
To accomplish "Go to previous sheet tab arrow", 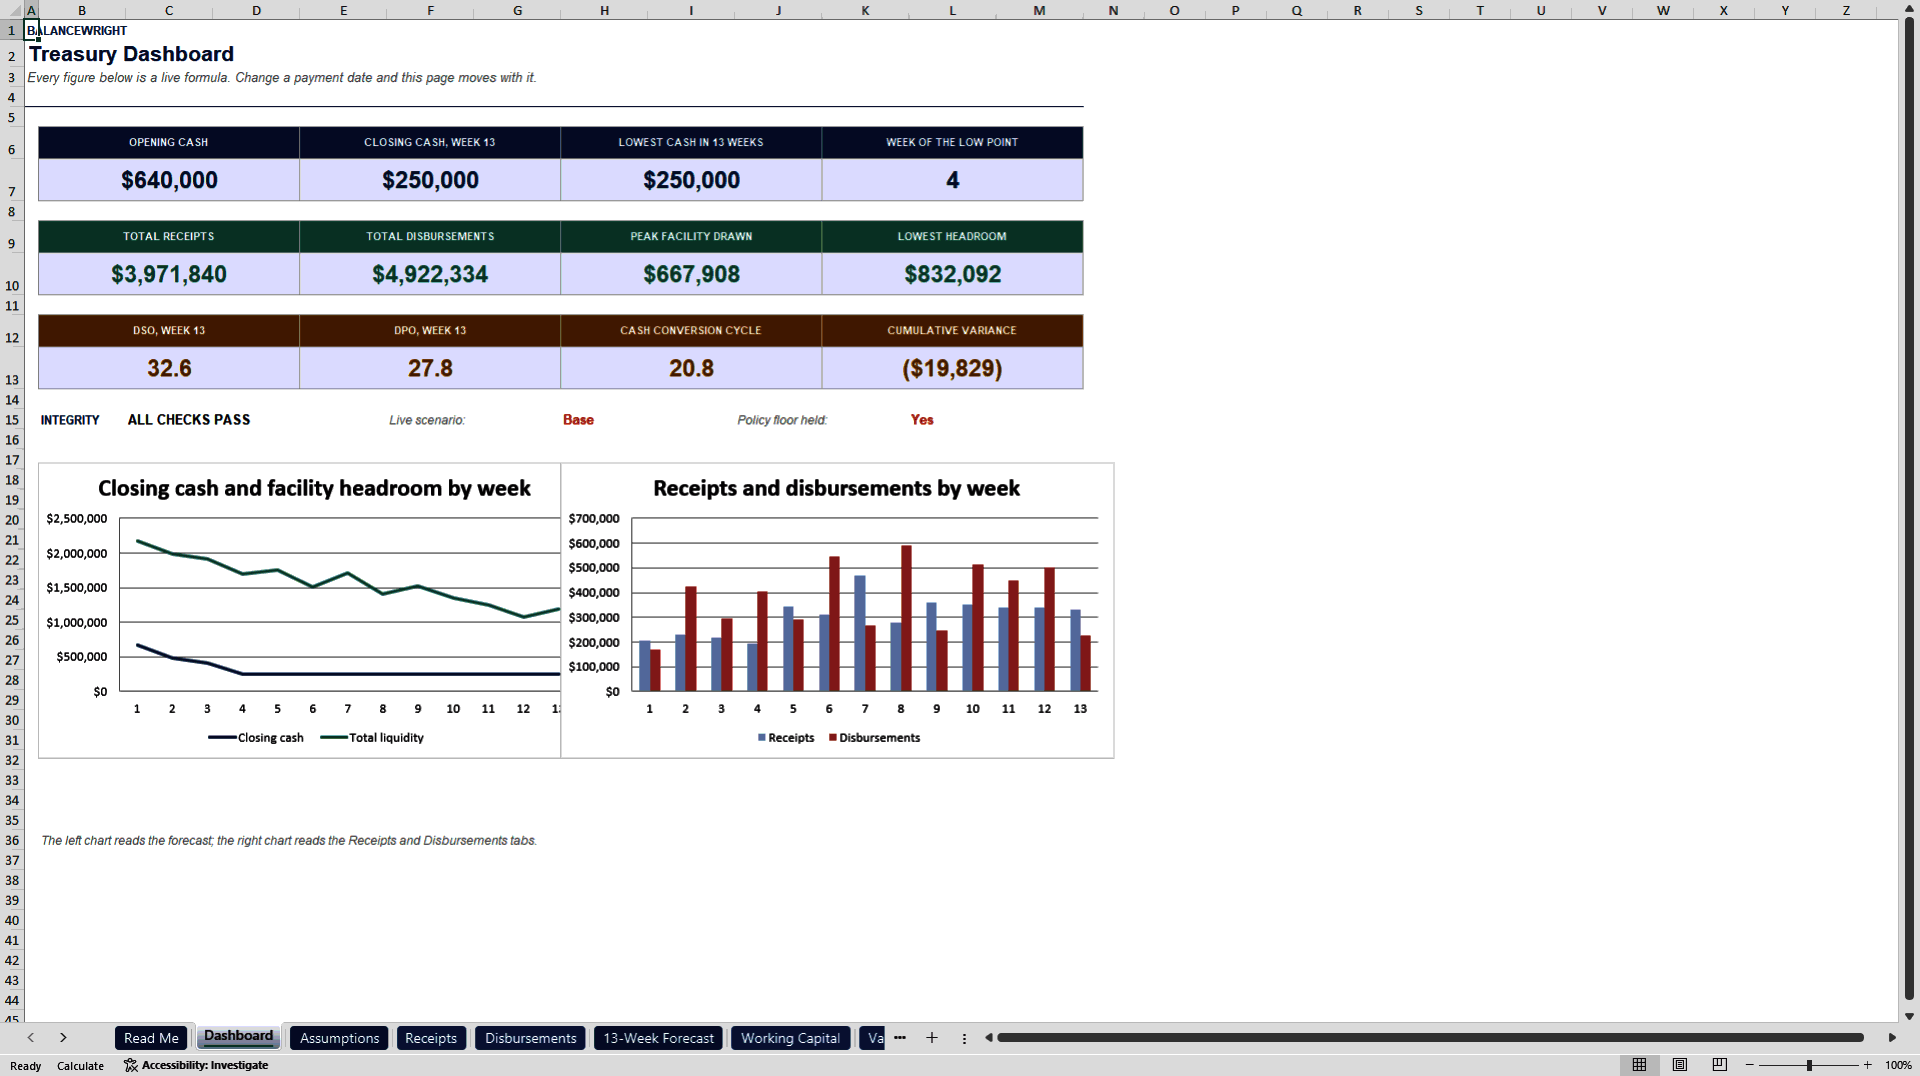I will tap(31, 1038).
